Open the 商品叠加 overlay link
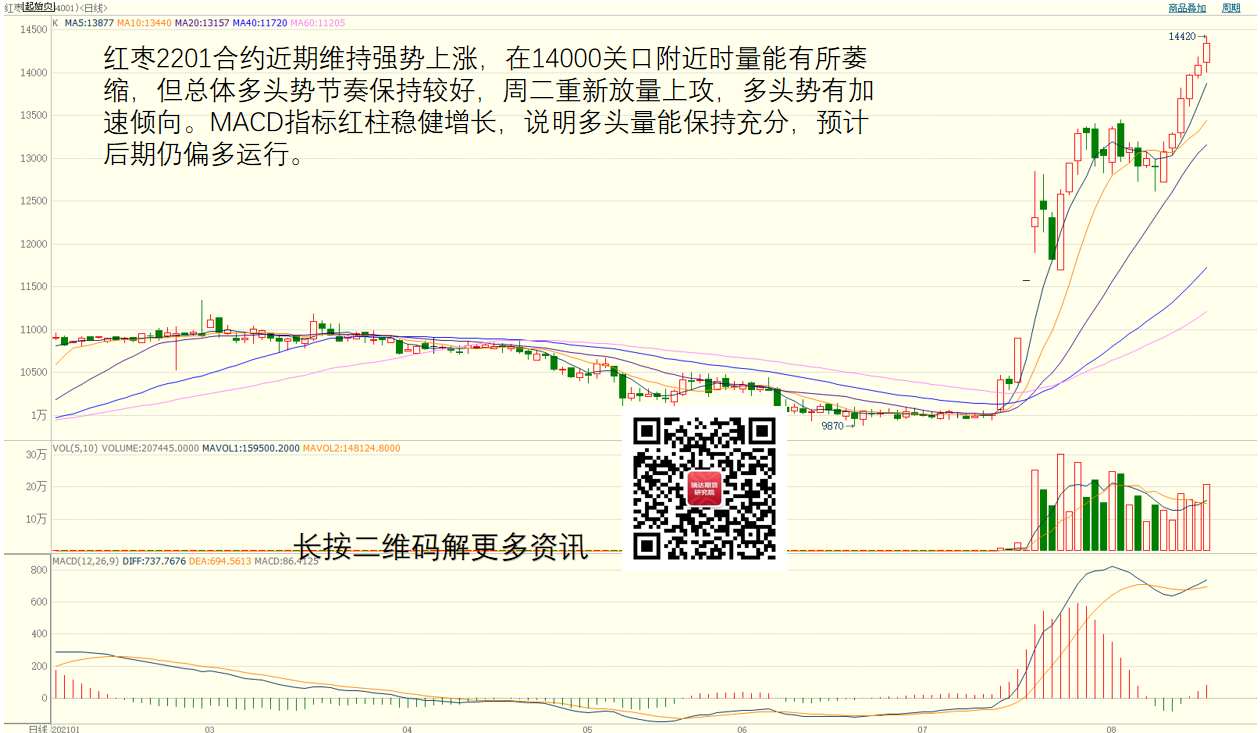Screen dimensions: 1260x733 [x=1187, y=8]
